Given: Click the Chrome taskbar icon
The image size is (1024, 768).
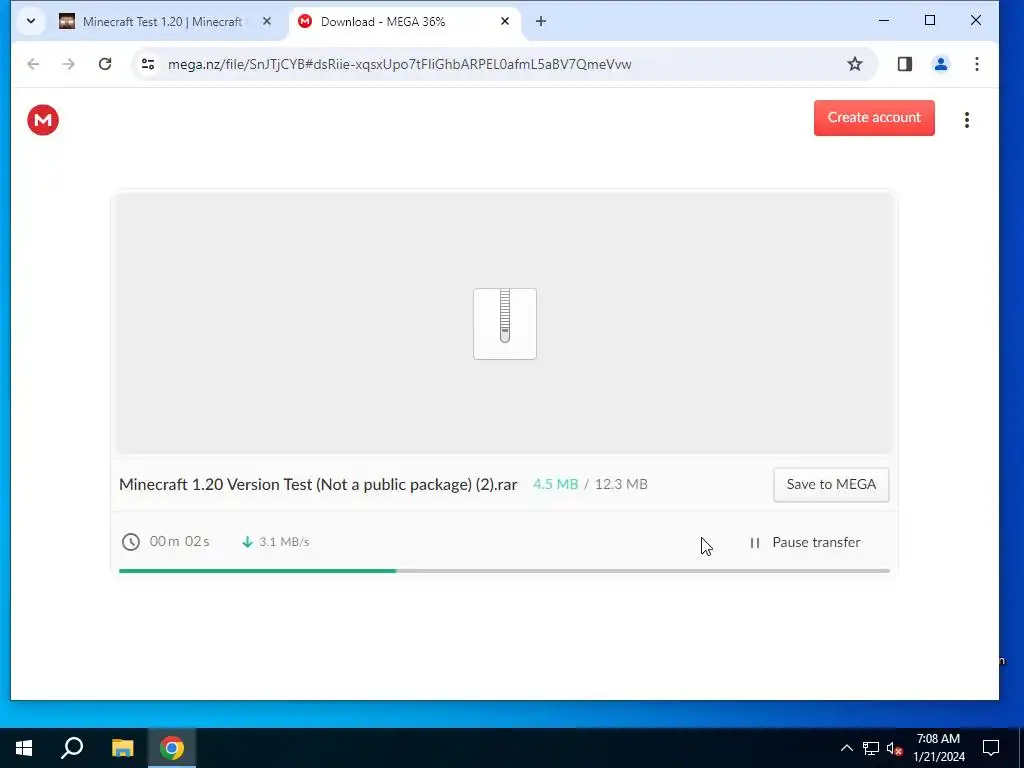Looking at the screenshot, I should coord(172,748).
